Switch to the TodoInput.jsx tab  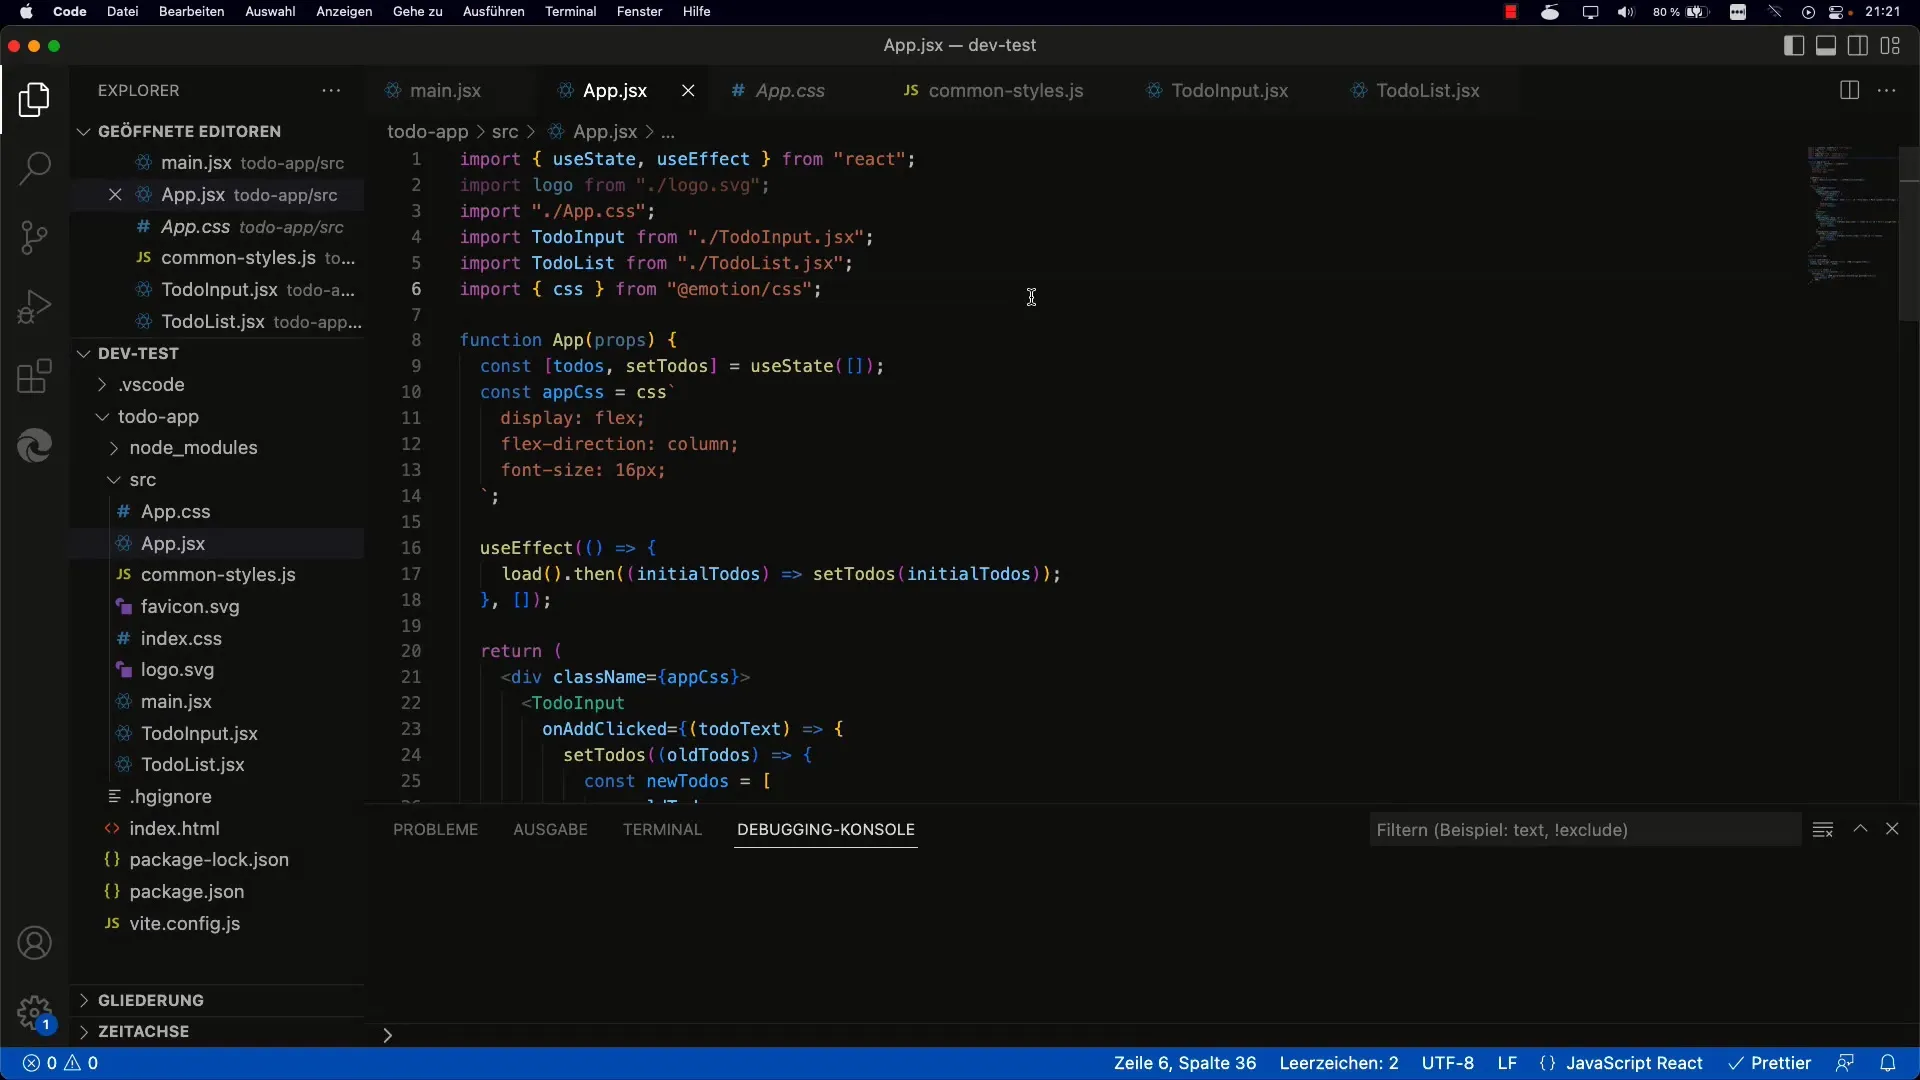click(1229, 90)
